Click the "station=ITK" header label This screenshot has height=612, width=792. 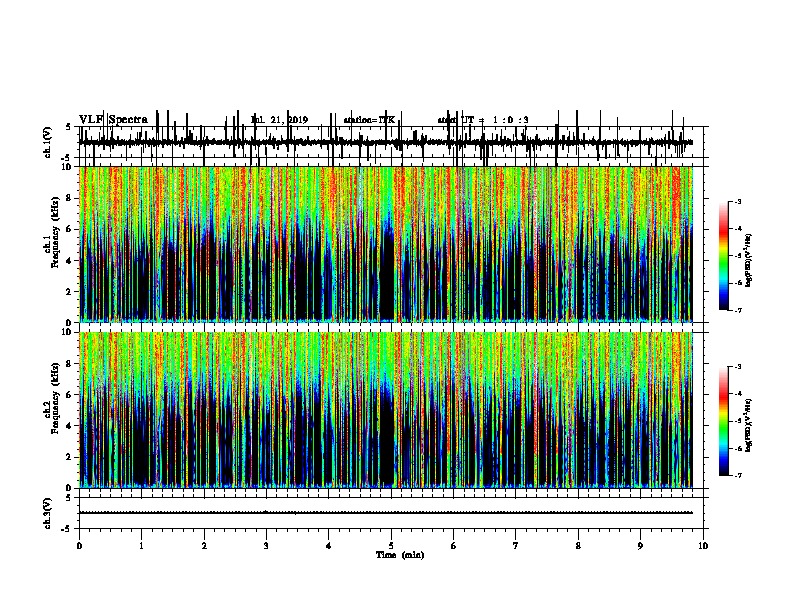369,120
